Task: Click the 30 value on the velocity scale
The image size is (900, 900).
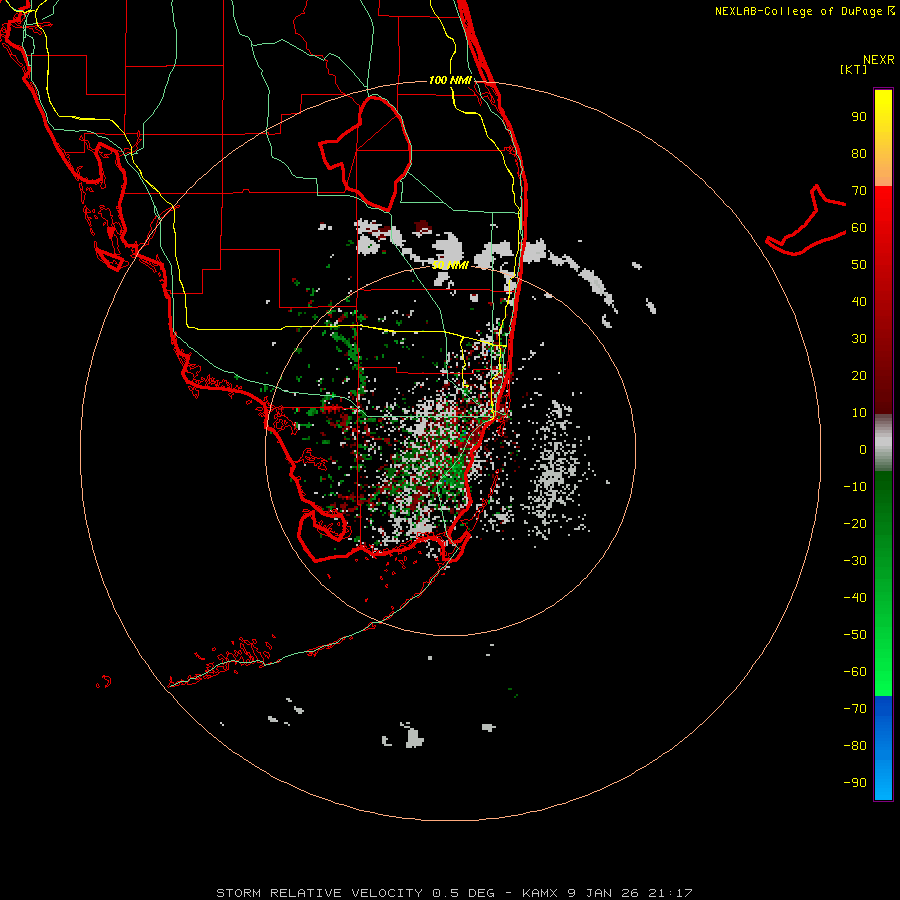Action: point(859,339)
